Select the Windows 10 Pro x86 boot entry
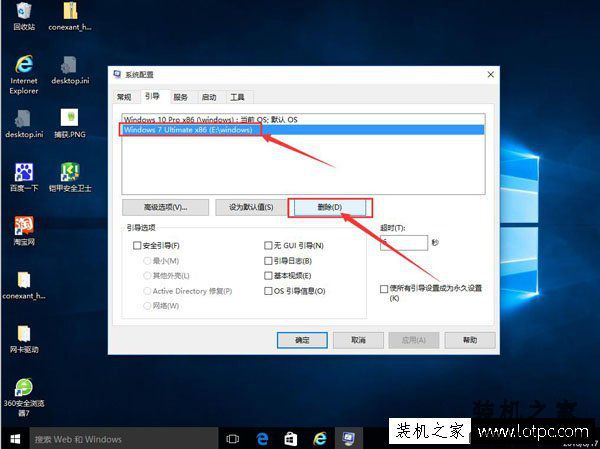The width and height of the screenshot is (600, 449). [303, 119]
